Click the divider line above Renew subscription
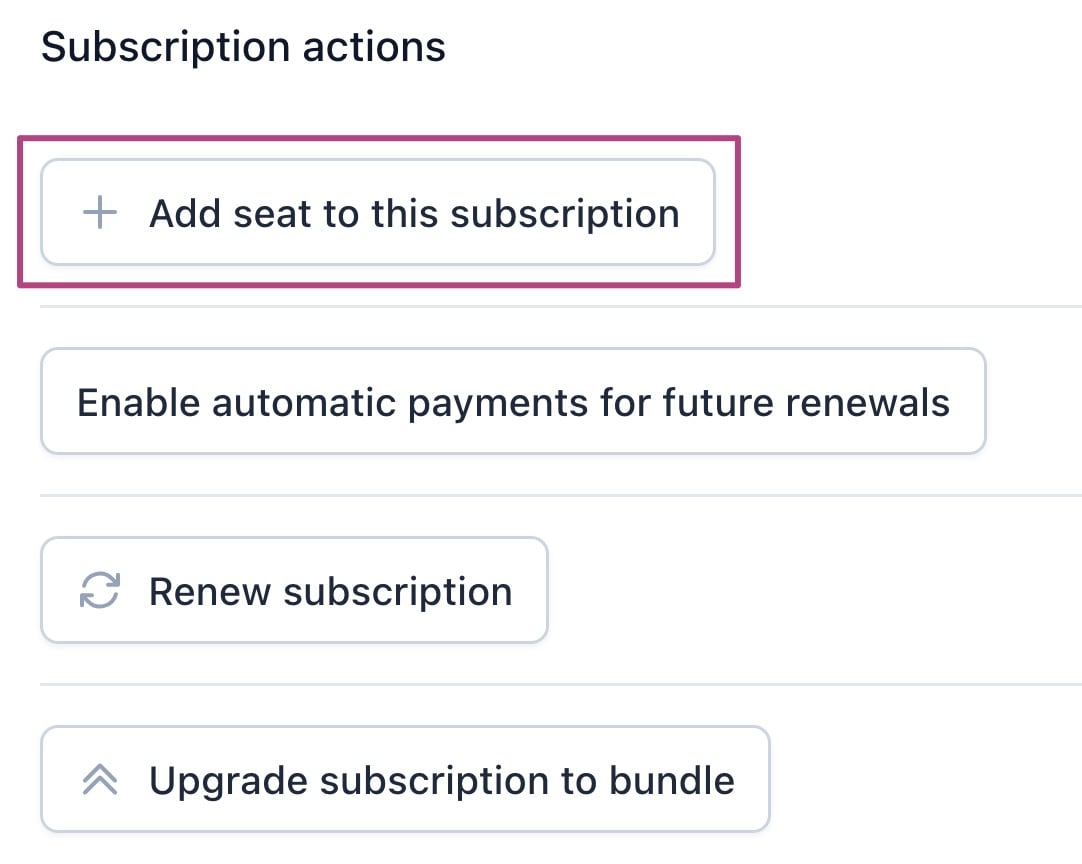Screen dimensions: 1082x864 [x=560, y=495]
